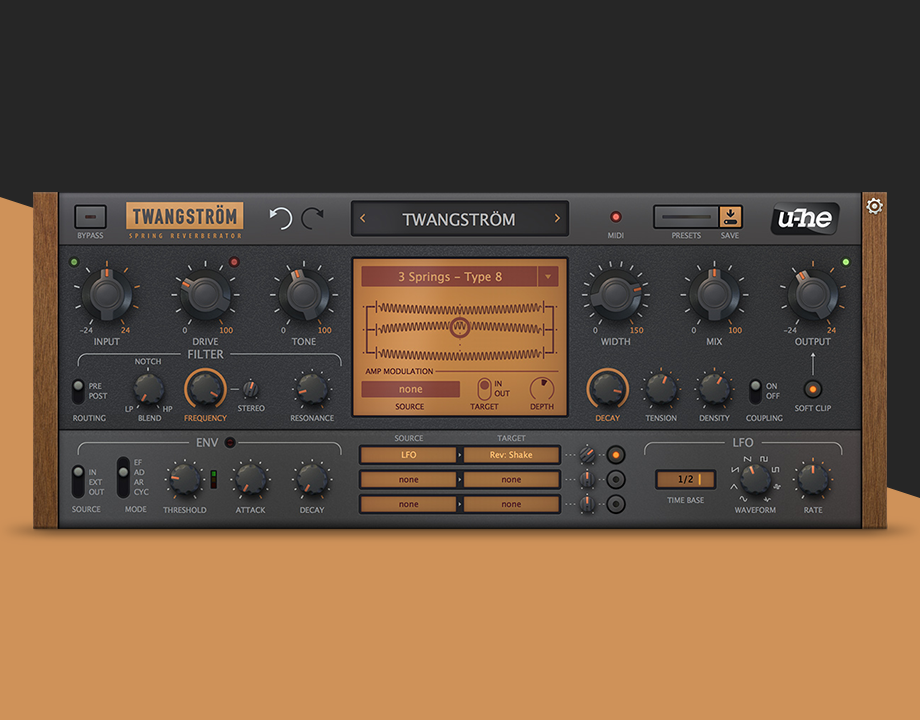Click the spring center circle in display

tap(460, 327)
